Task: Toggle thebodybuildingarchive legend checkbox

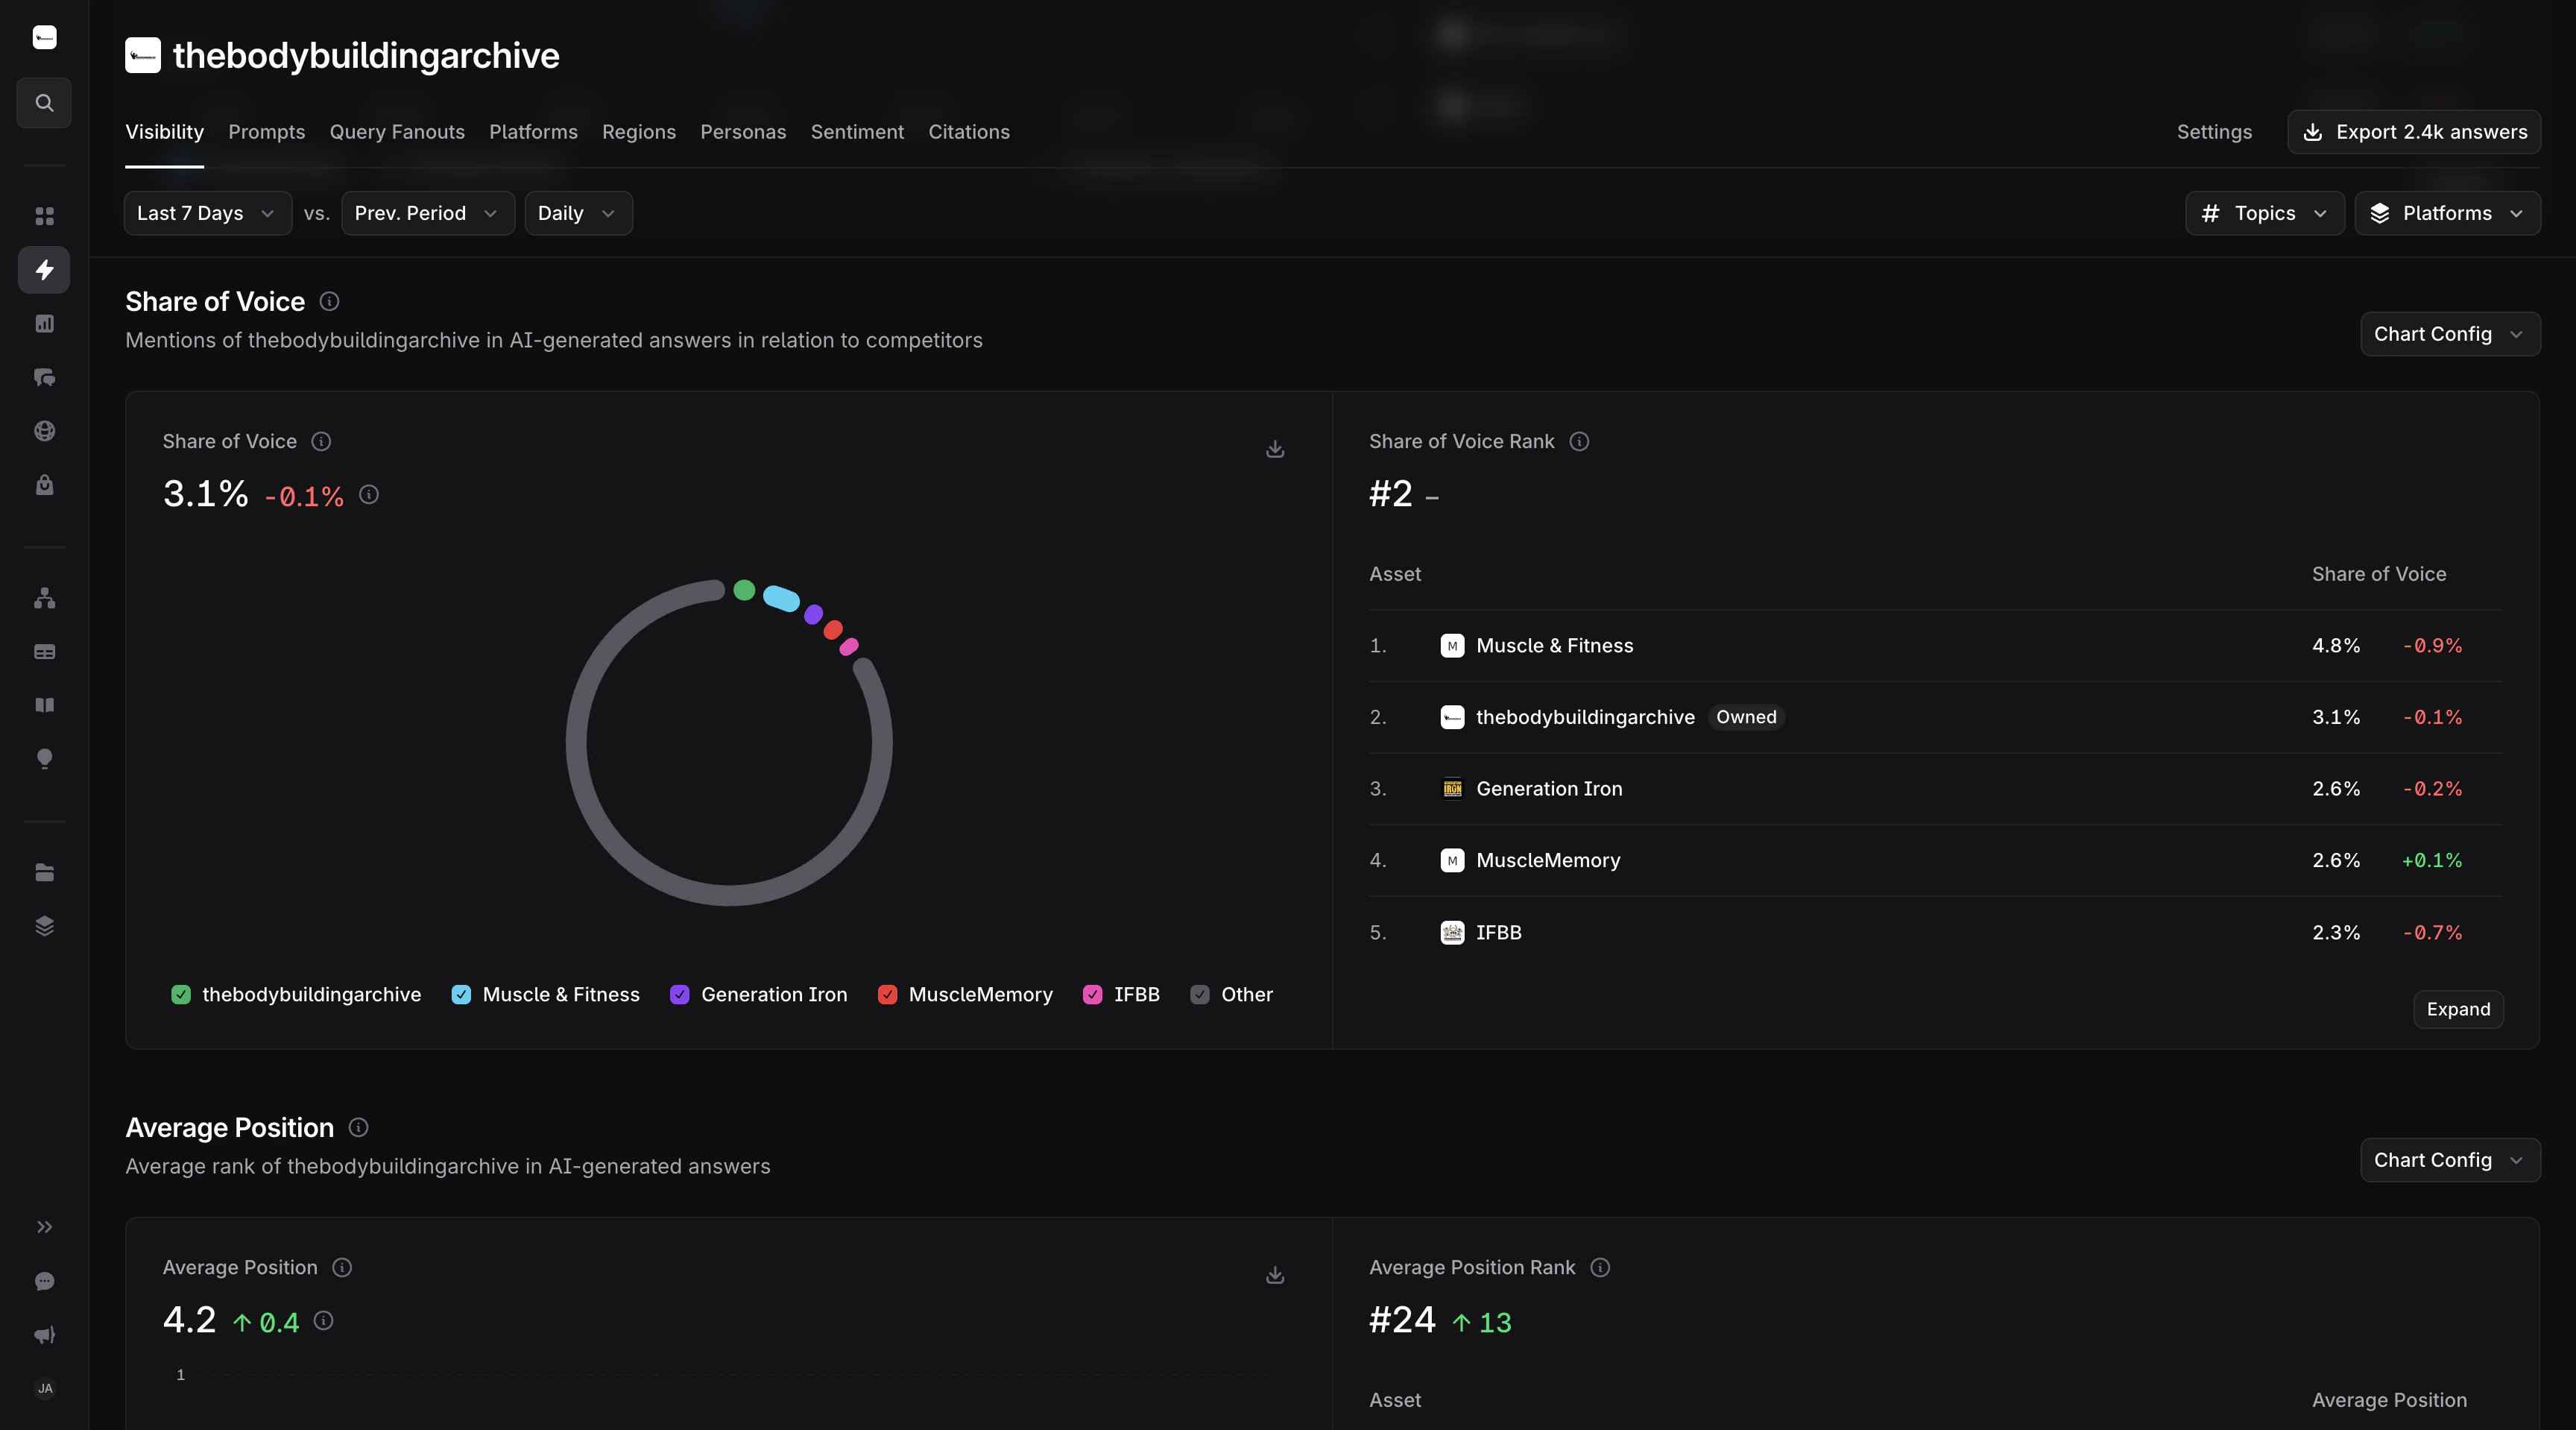Action: pyautogui.click(x=181, y=995)
